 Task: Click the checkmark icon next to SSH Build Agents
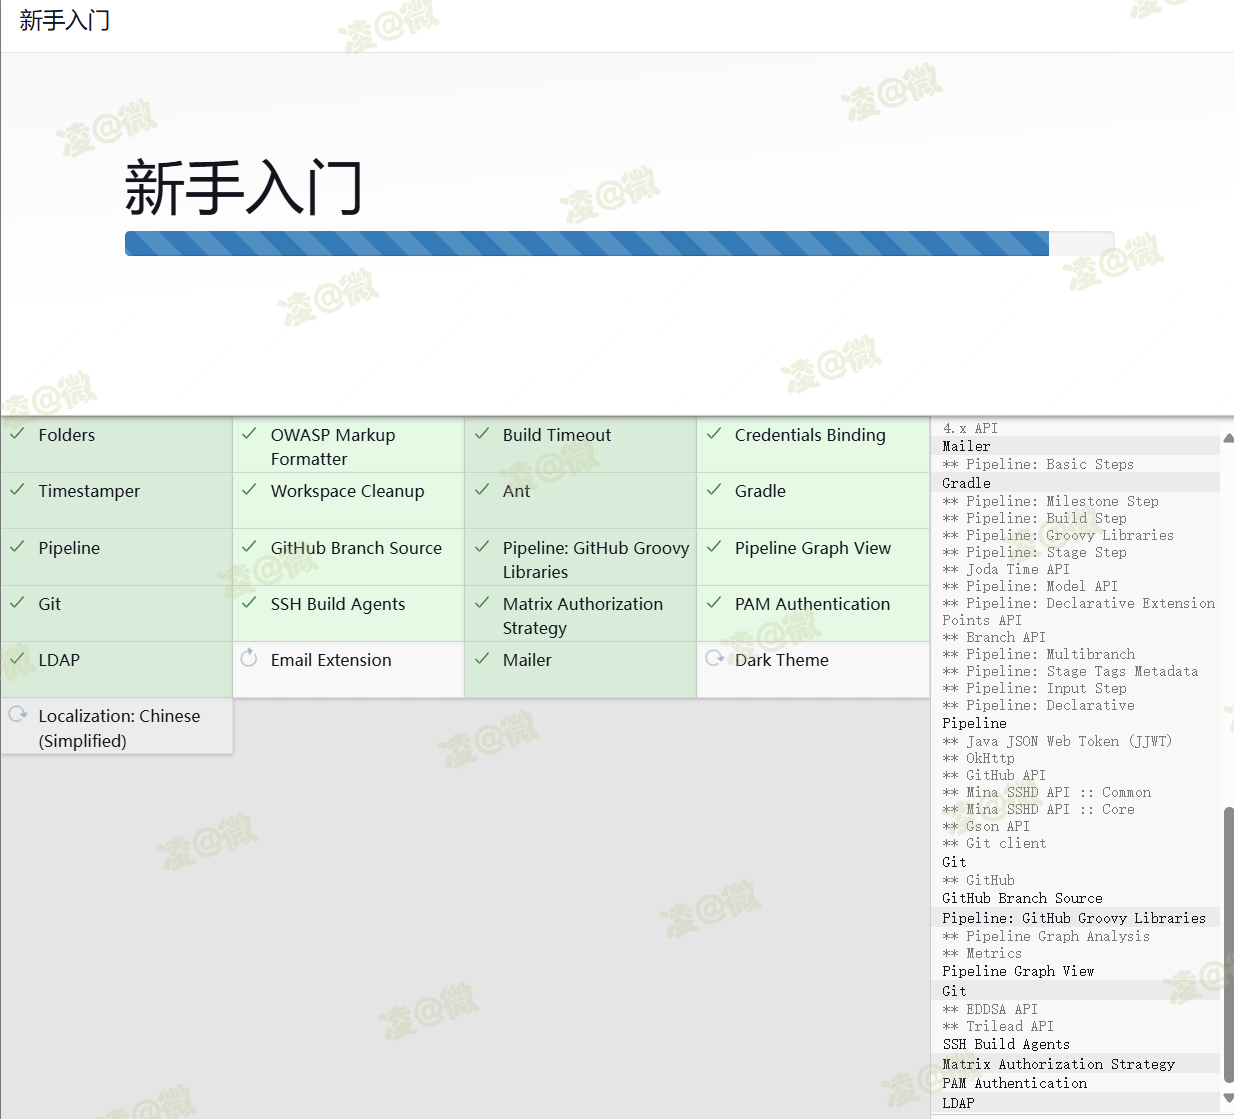pyautogui.click(x=249, y=603)
